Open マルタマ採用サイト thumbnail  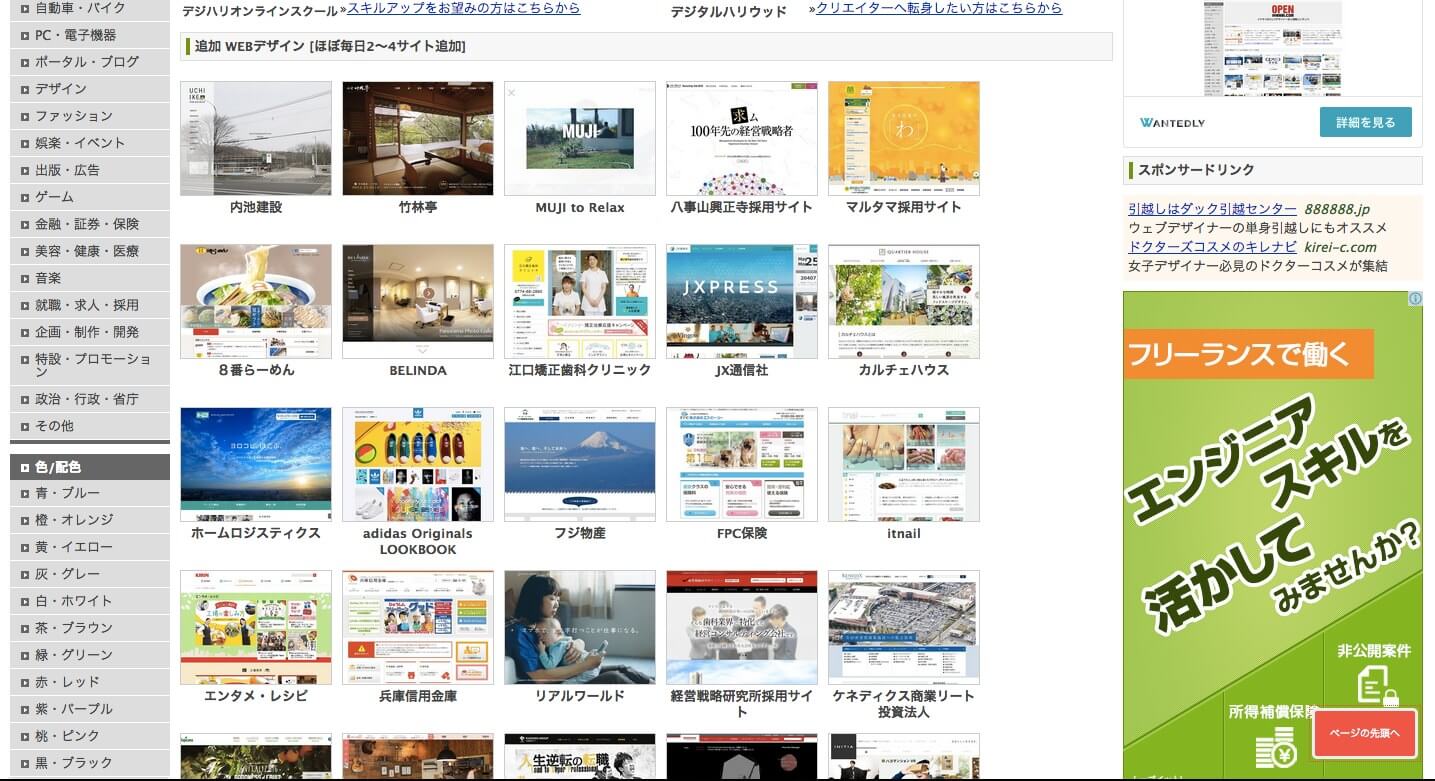coord(904,139)
